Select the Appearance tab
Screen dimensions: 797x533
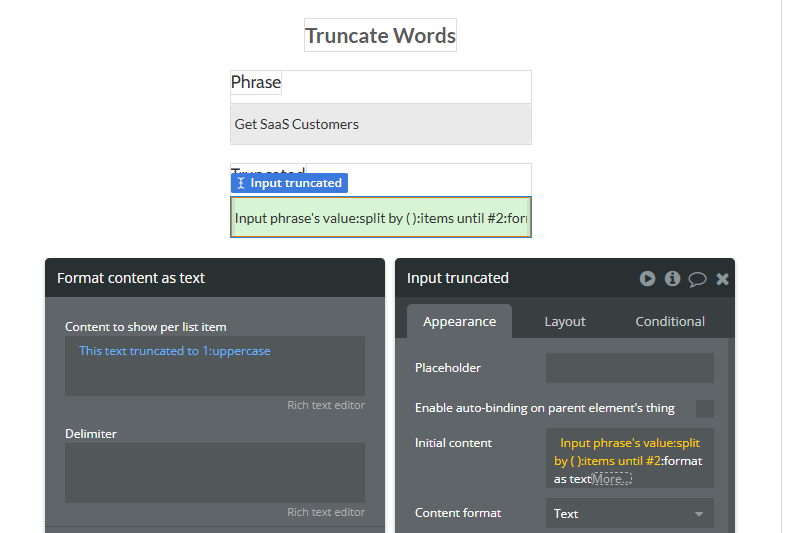(x=459, y=322)
